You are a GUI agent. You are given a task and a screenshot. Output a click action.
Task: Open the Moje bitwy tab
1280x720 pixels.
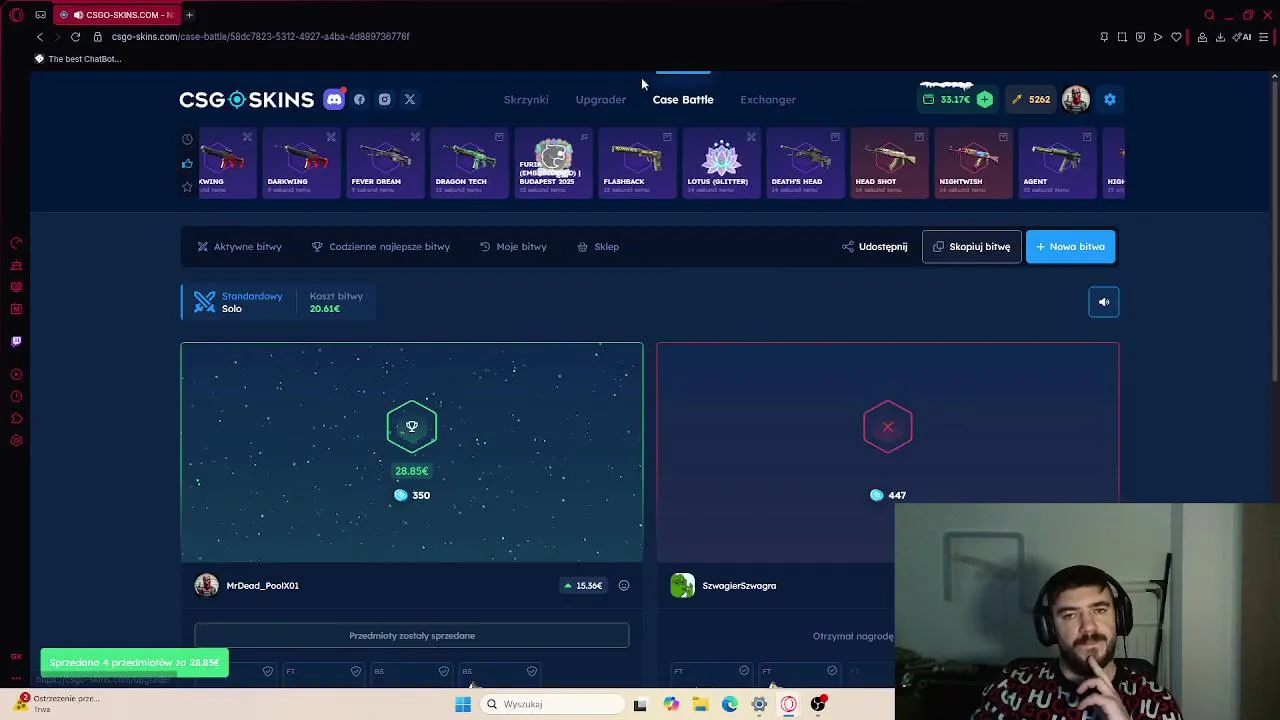513,246
